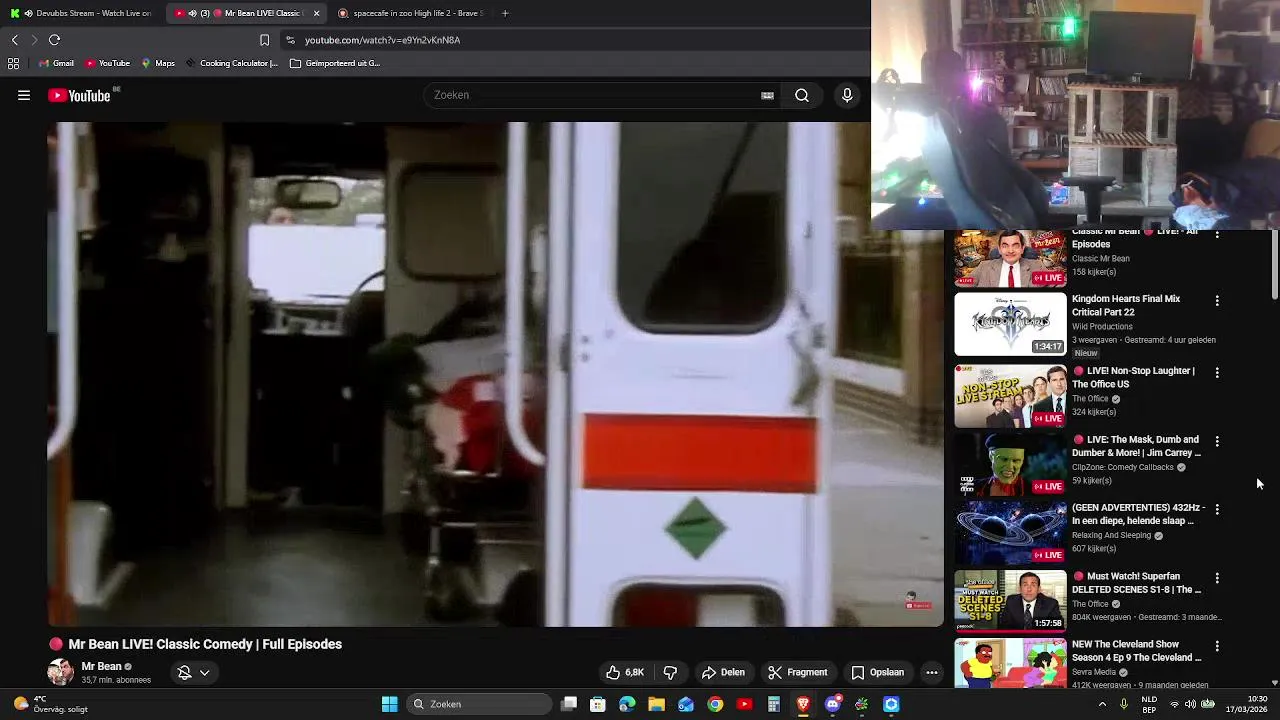Toggle the channel notification bell
1280x720 pixels.
[184, 672]
